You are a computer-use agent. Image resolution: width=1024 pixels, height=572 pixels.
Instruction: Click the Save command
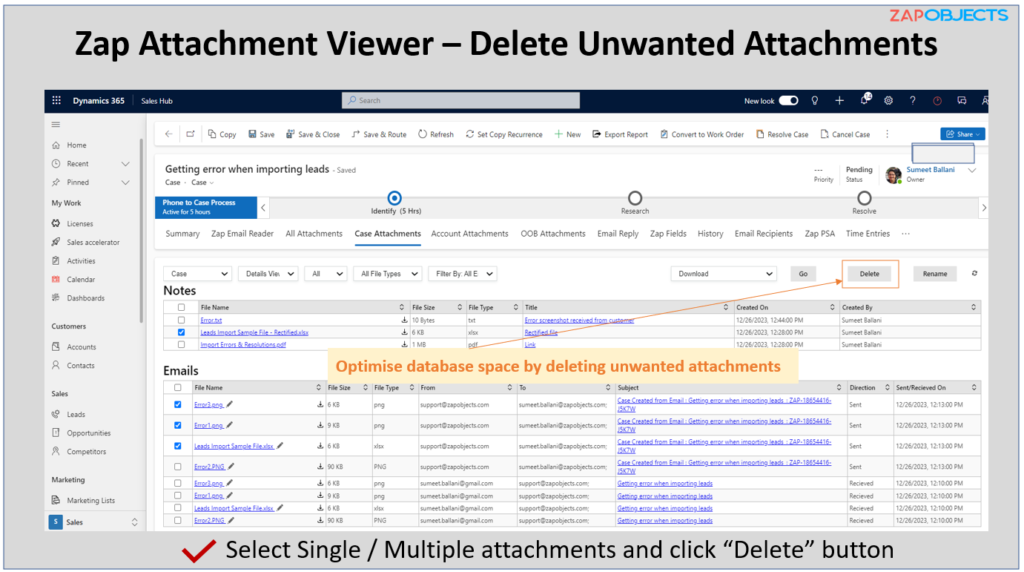[x=261, y=135]
